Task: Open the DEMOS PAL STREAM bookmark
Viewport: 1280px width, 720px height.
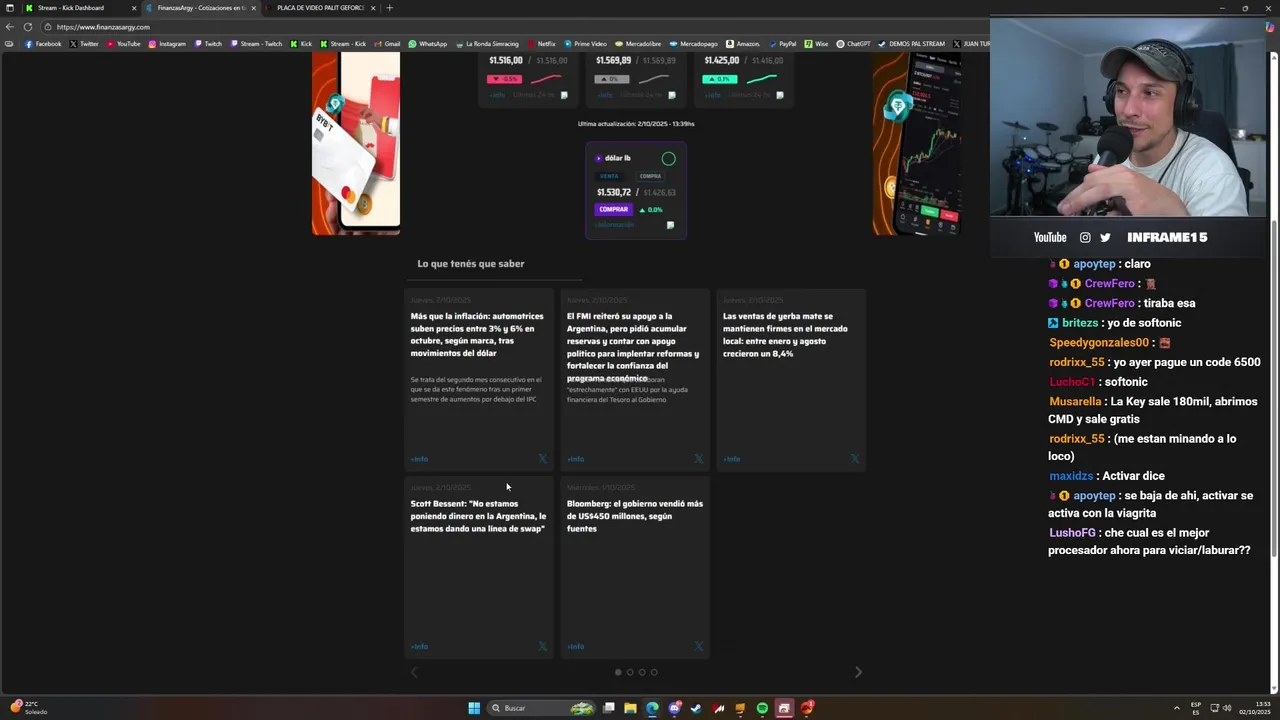Action: (911, 44)
